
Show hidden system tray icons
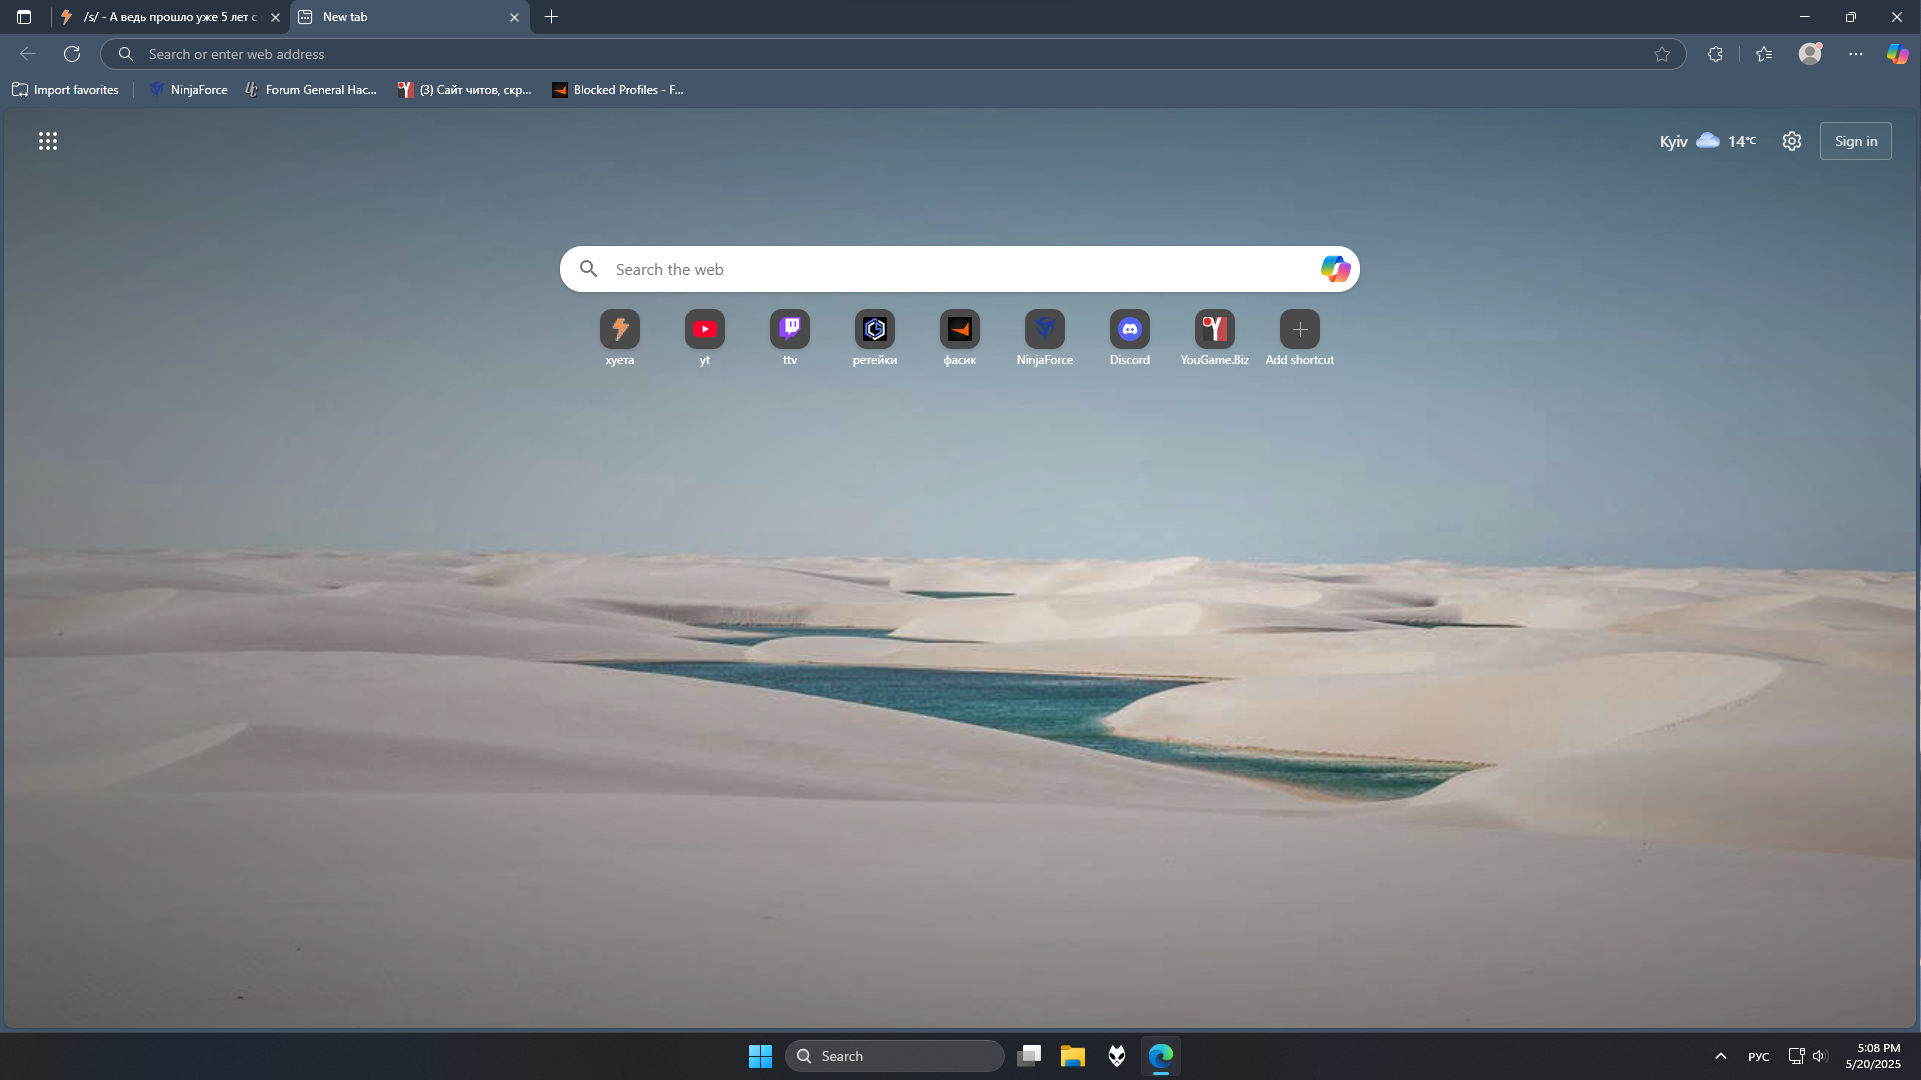pyautogui.click(x=1720, y=1056)
